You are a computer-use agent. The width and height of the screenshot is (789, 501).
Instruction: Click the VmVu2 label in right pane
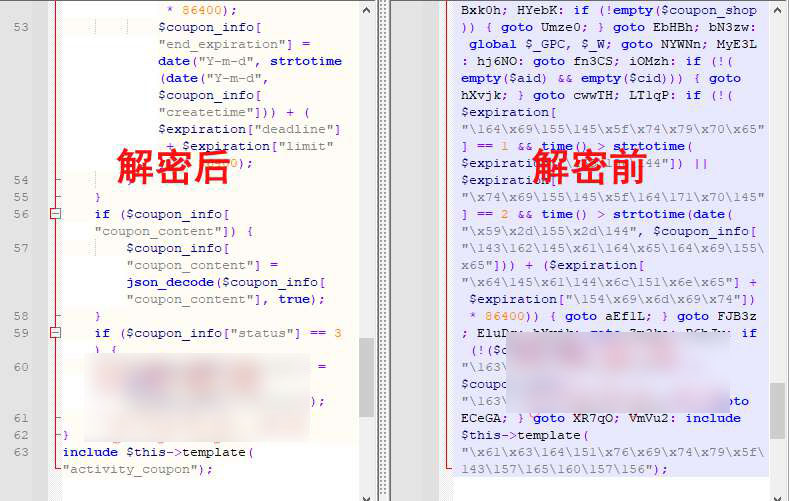point(649,418)
